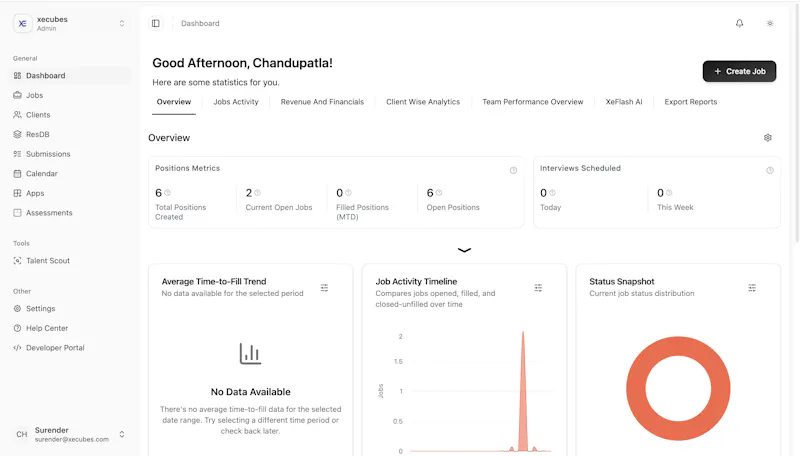Switch to Team Performance Overview tab

[533, 102]
